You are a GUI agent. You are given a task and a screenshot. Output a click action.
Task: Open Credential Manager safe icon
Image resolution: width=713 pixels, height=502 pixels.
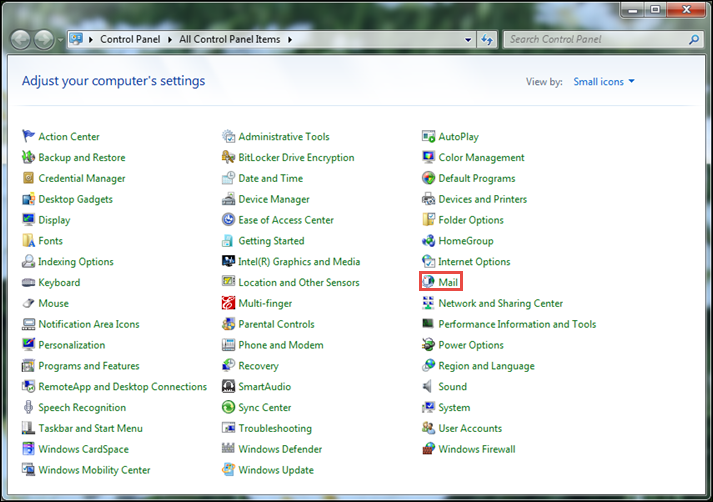(28, 178)
